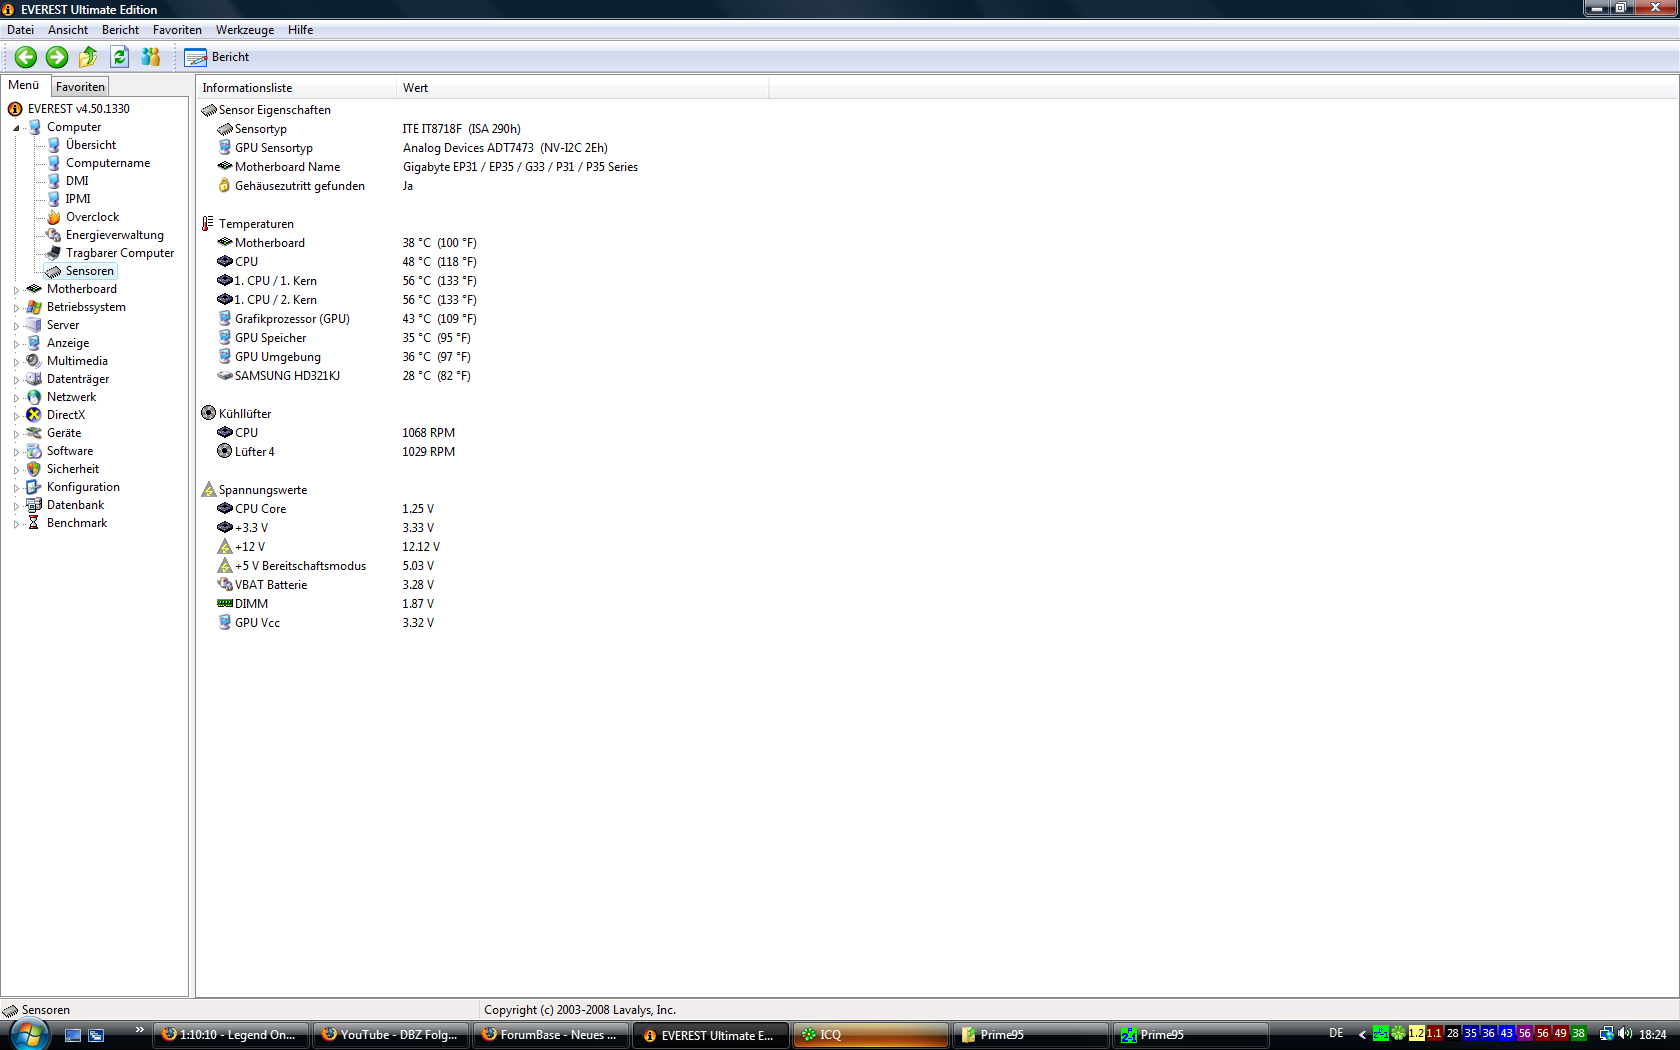This screenshot has width=1680, height=1050.
Task: Click the users/community toolbar icon
Action: [x=151, y=57]
